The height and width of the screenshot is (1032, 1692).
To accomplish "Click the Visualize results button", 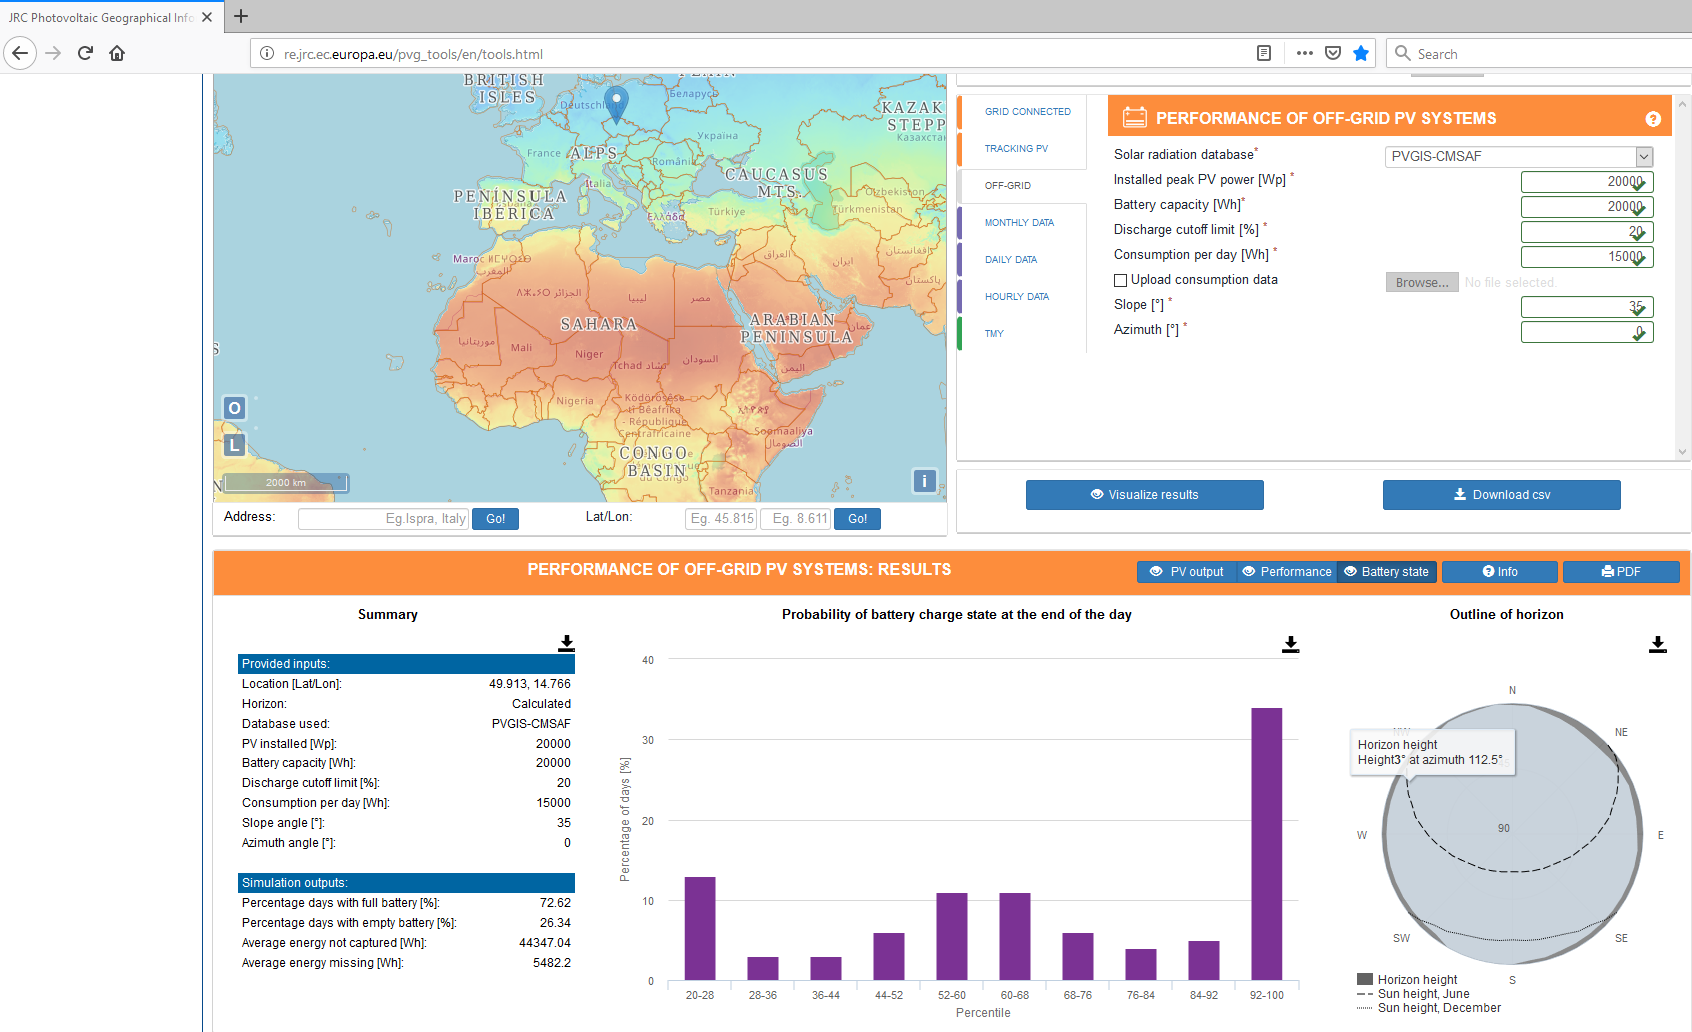I will (1144, 495).
